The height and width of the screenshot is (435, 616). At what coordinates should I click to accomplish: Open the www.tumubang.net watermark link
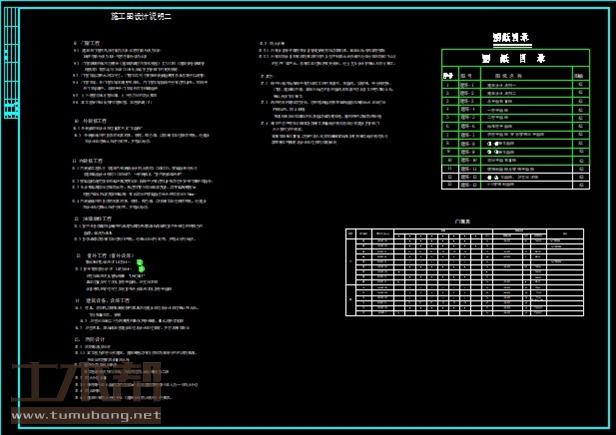point(85,414)
